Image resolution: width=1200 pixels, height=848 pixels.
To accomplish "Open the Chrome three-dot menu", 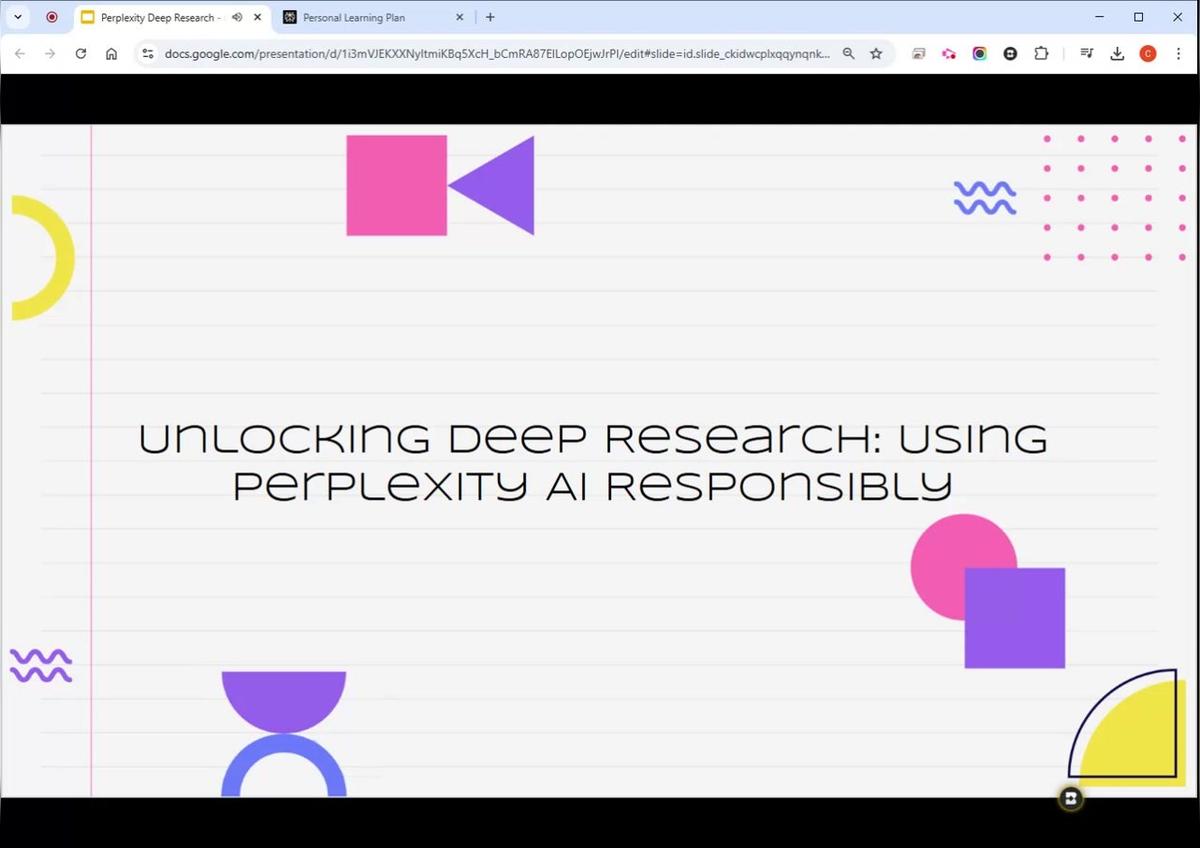I will pyautogui.click(x=1178, y=54).
